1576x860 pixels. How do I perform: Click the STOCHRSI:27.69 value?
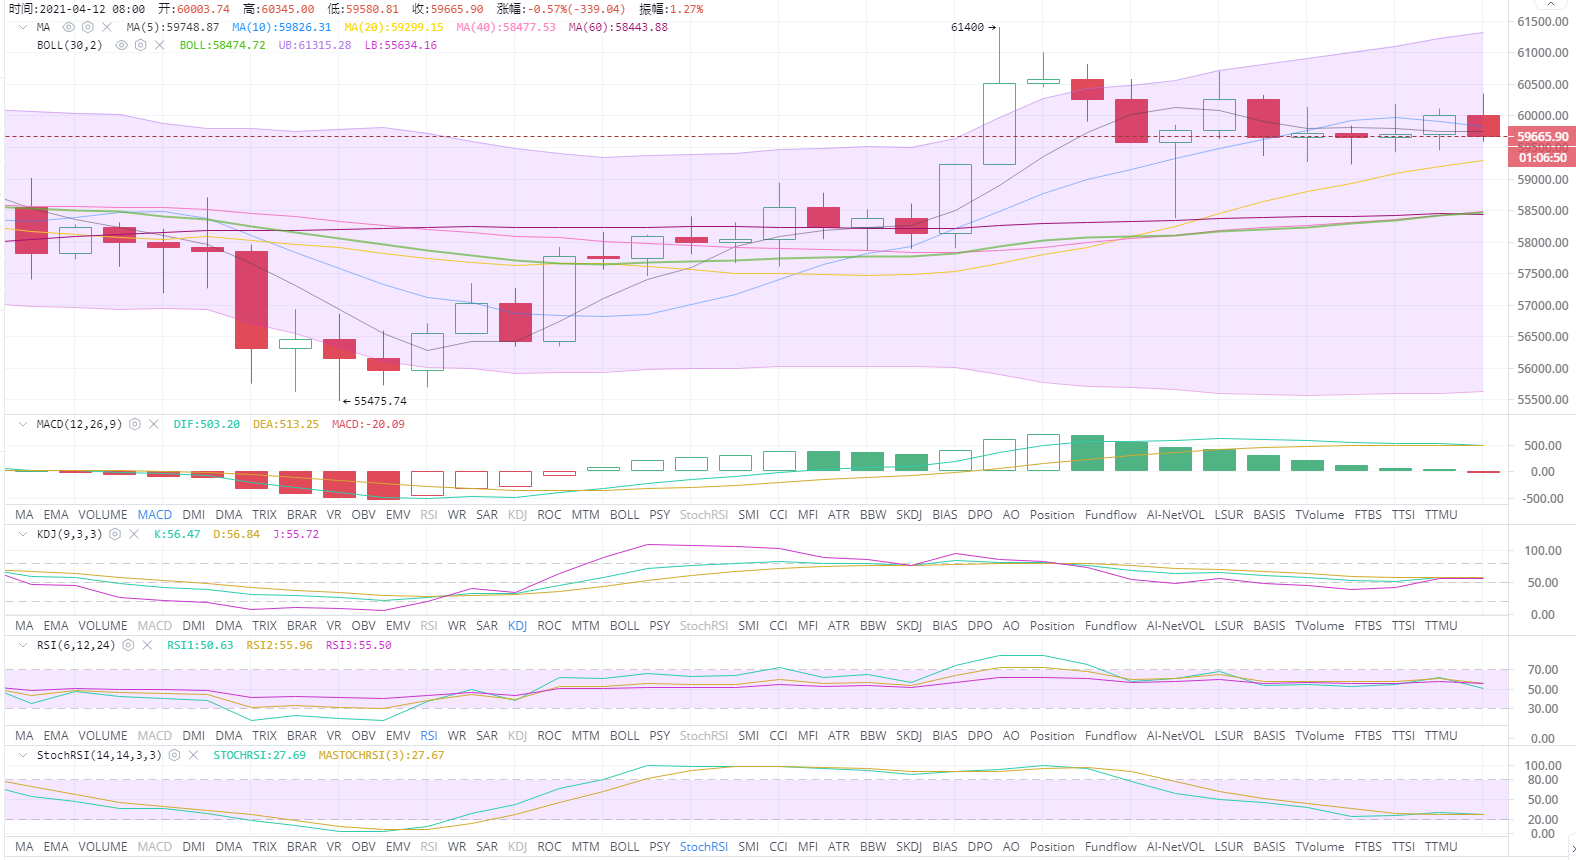click(260, 755)
